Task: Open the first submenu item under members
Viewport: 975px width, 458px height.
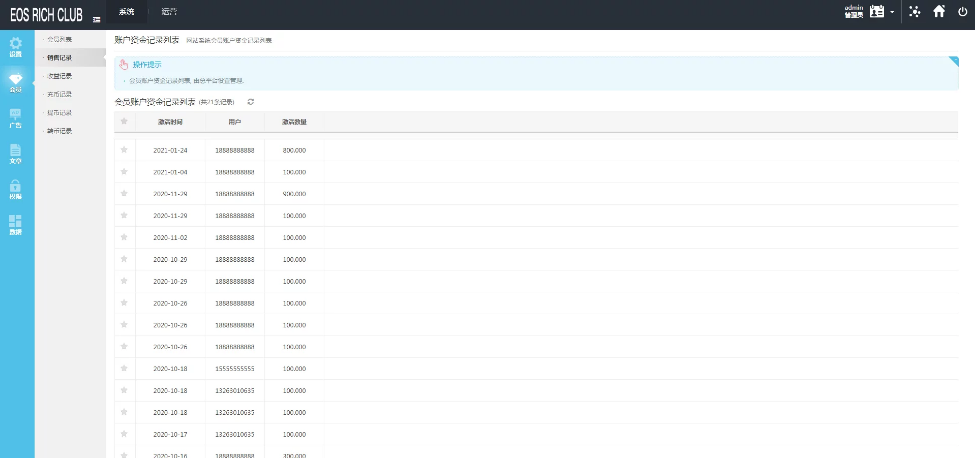Action: pos(59,39)
